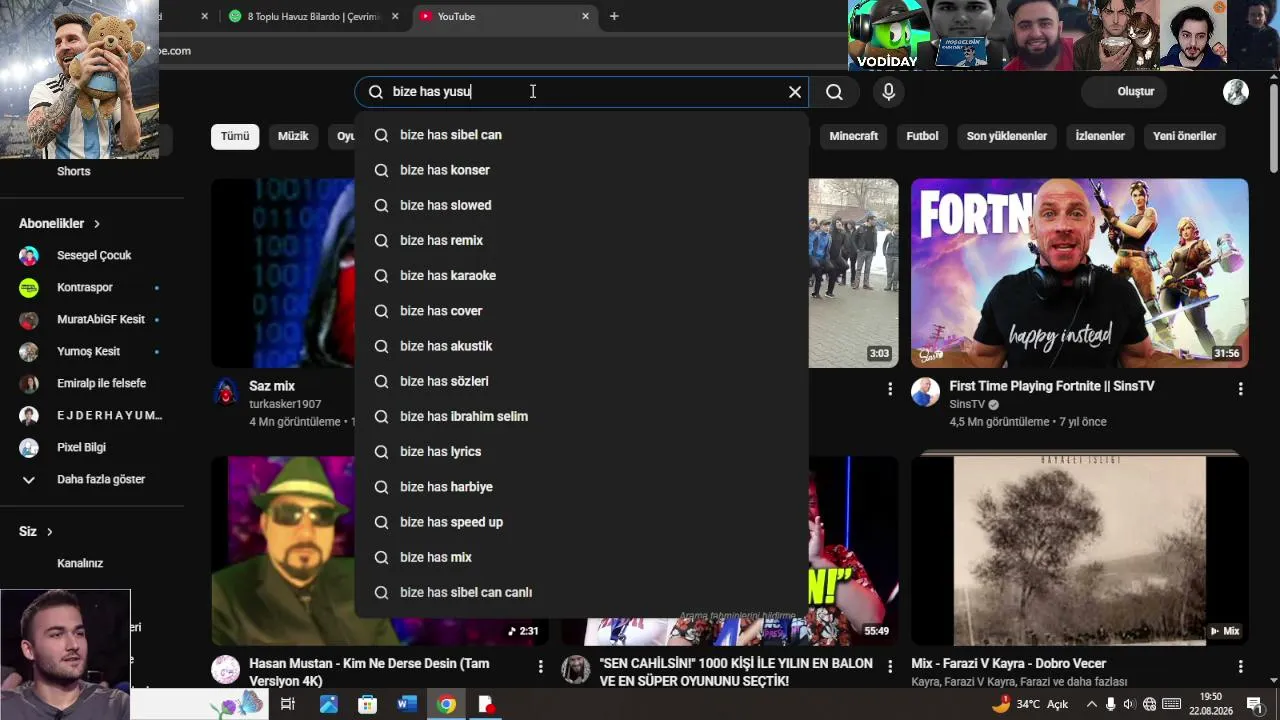Screen dimensions: 1280x720
Task: Open options menu for First Time Playing Fortnite video
Action: point(1240,388)
